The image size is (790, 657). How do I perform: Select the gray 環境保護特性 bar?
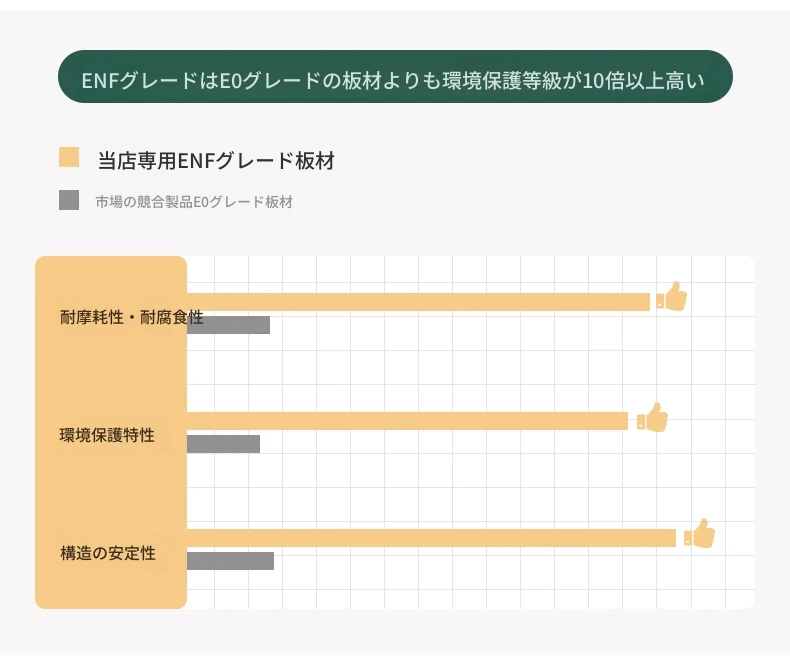(223, 443)
